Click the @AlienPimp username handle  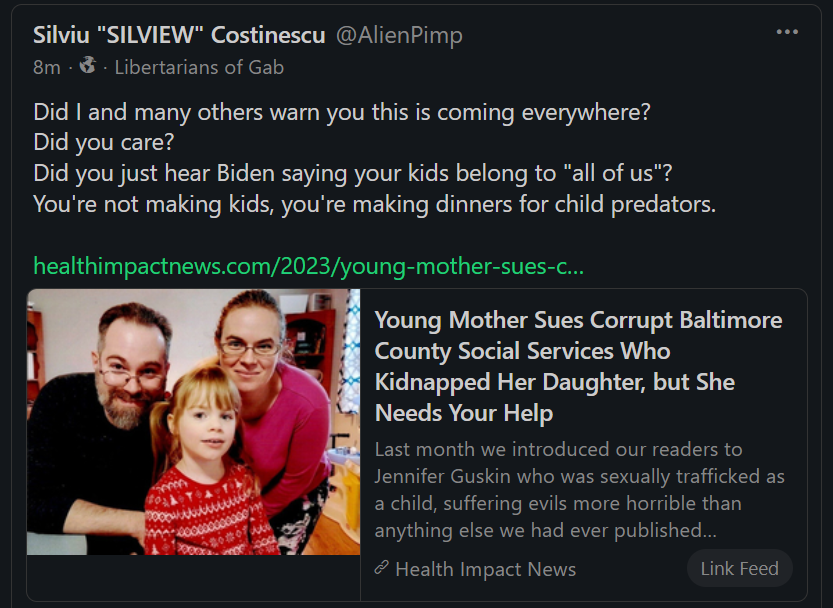[398, 35]
